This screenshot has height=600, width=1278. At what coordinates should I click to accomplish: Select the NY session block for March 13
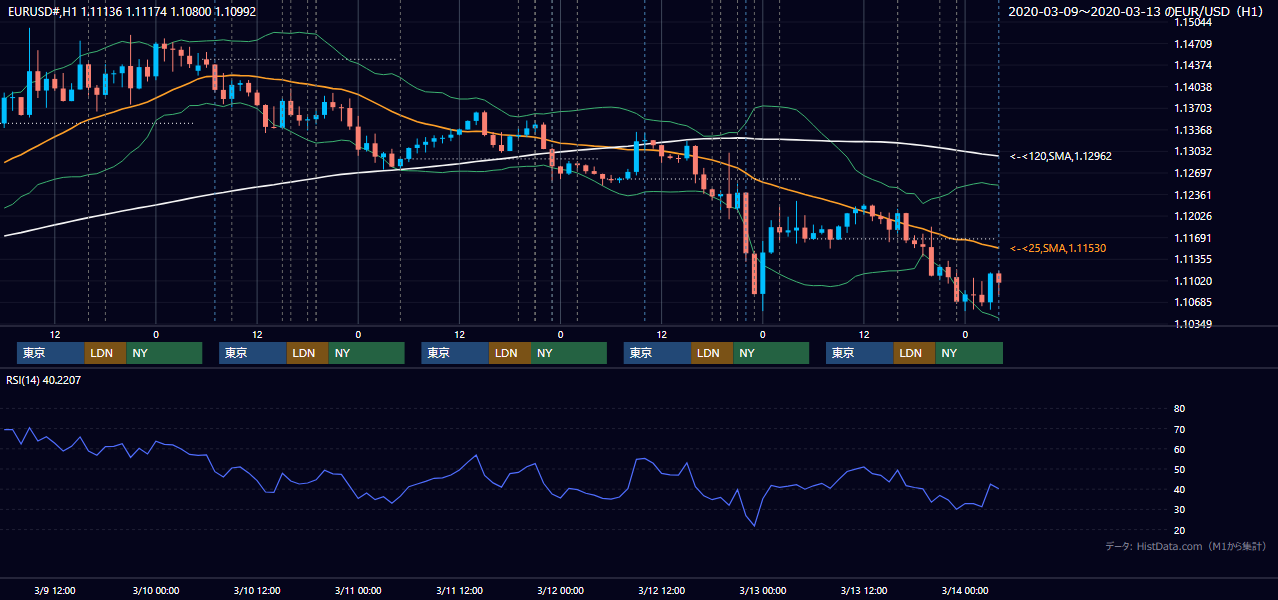[969, 353]
